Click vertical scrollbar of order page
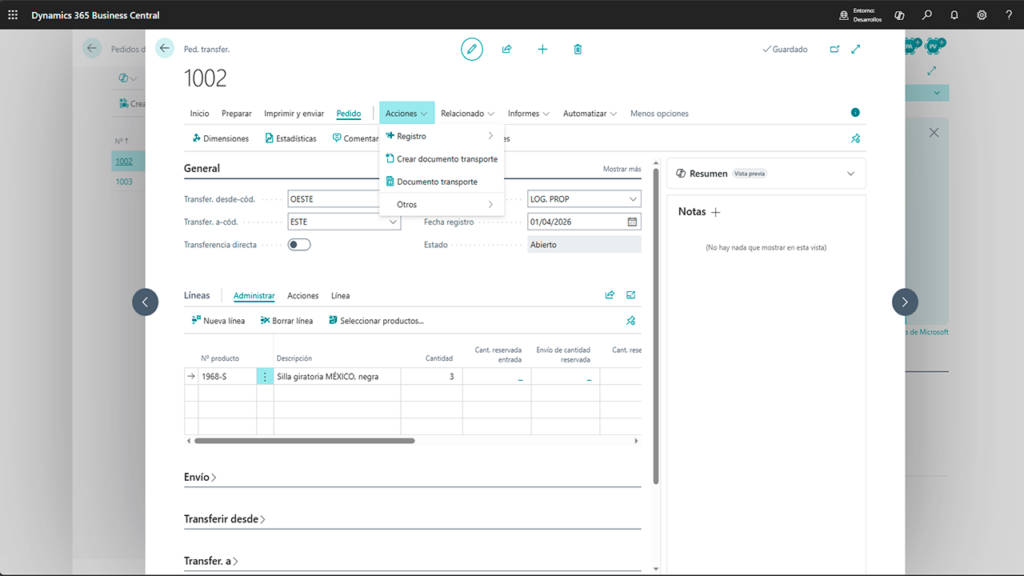The image size is (1024, 576). [656, 327]
